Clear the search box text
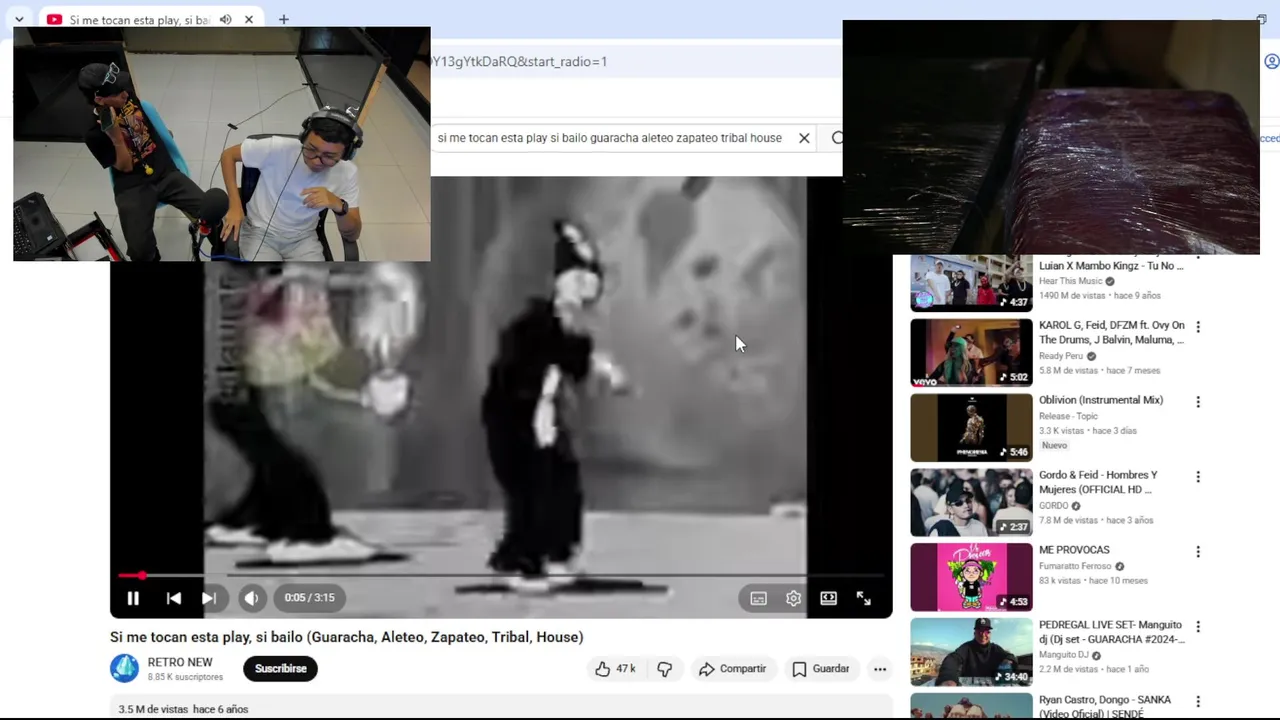 (804, 138)
